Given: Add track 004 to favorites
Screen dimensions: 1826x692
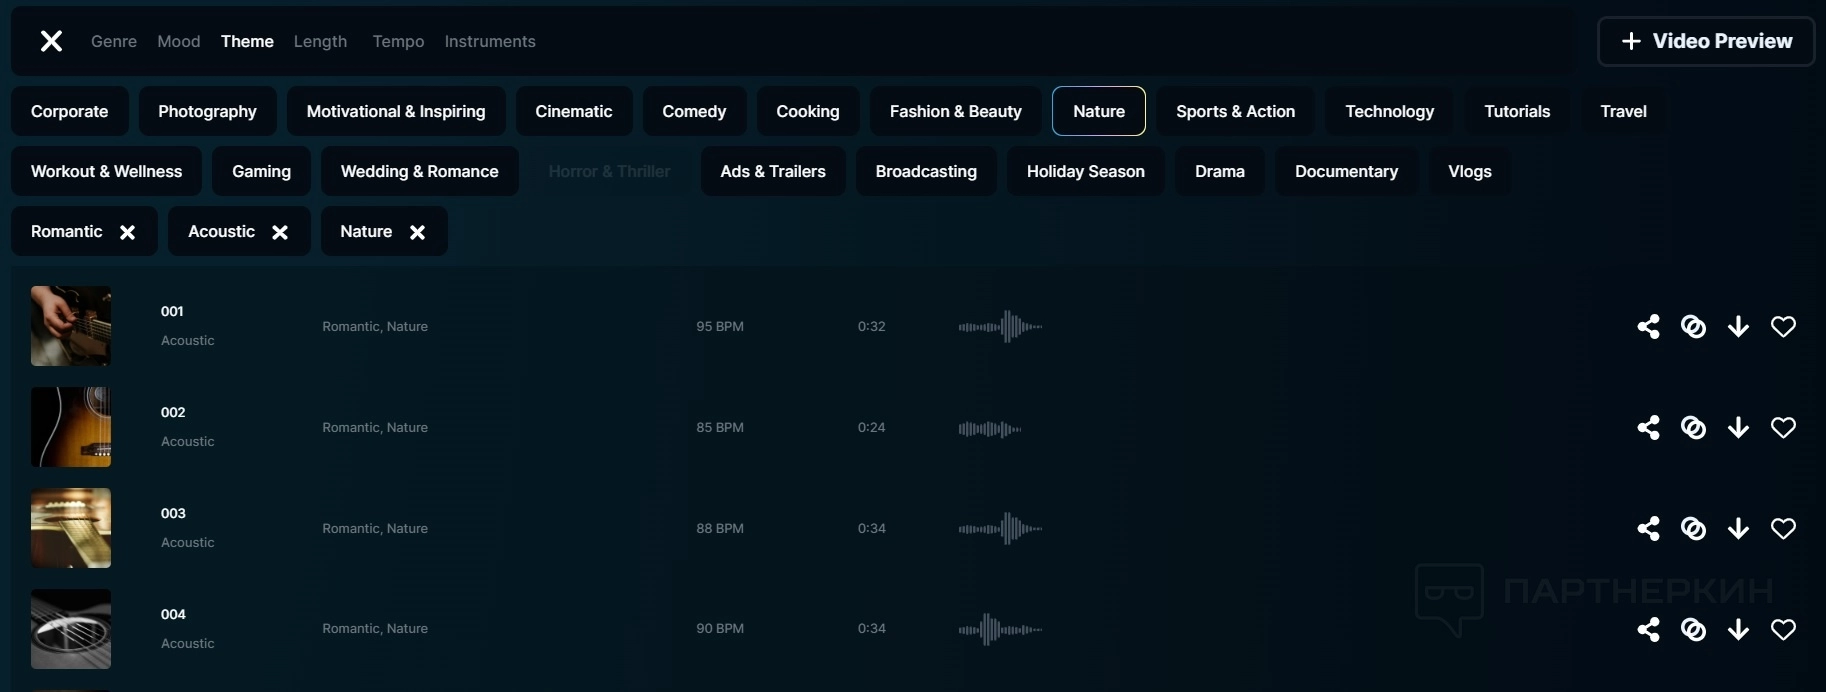Looking at the screenshot, I should click(1783, 630).
